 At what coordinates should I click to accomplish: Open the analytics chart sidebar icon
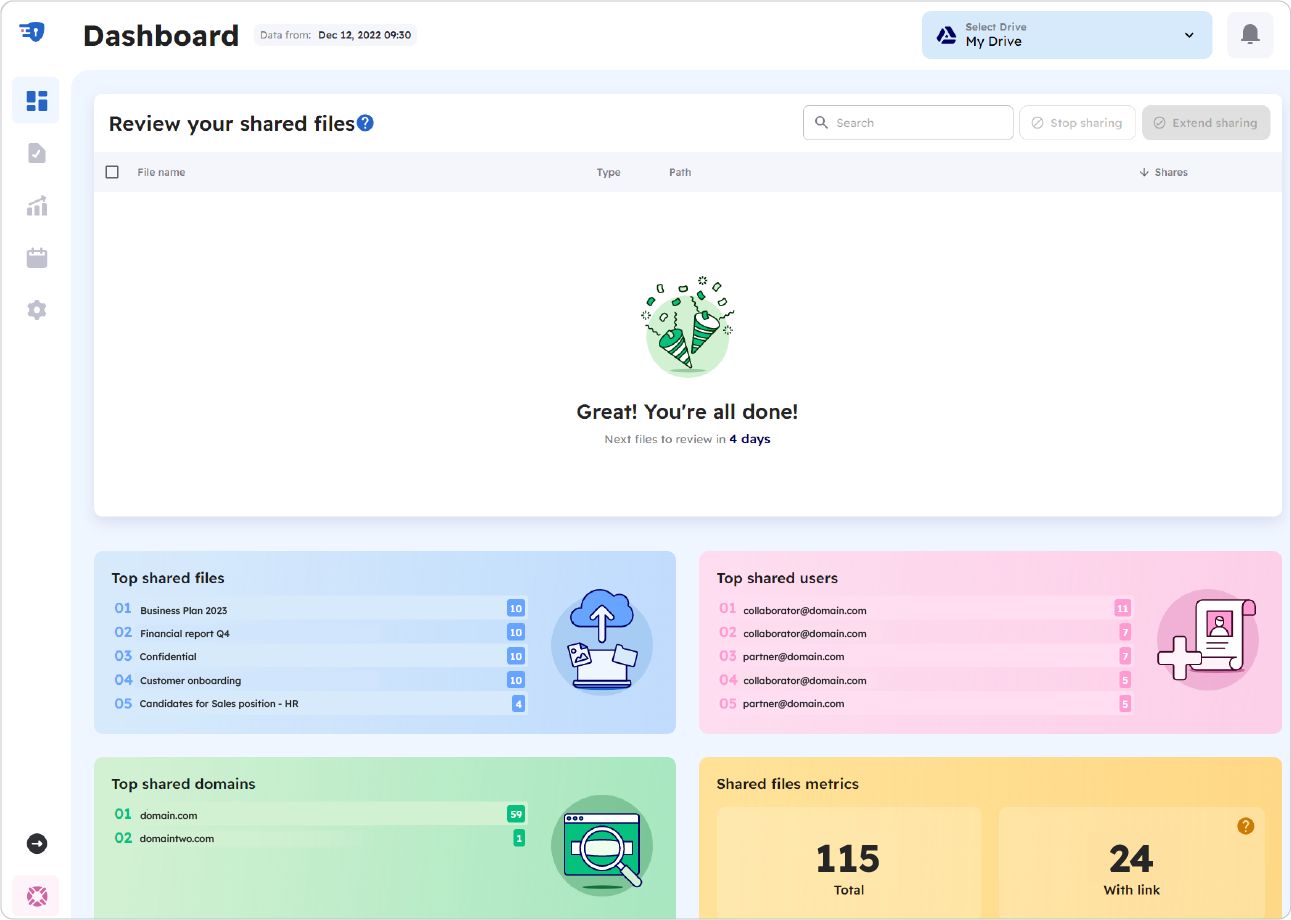37,206
